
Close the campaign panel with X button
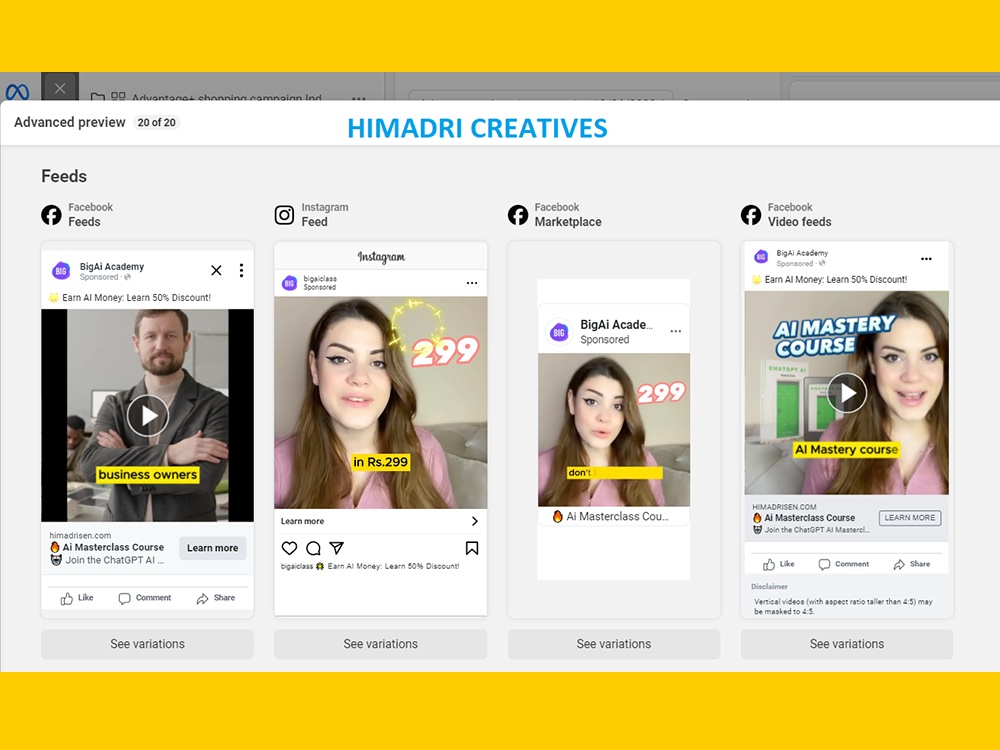[x=60, y=88]
